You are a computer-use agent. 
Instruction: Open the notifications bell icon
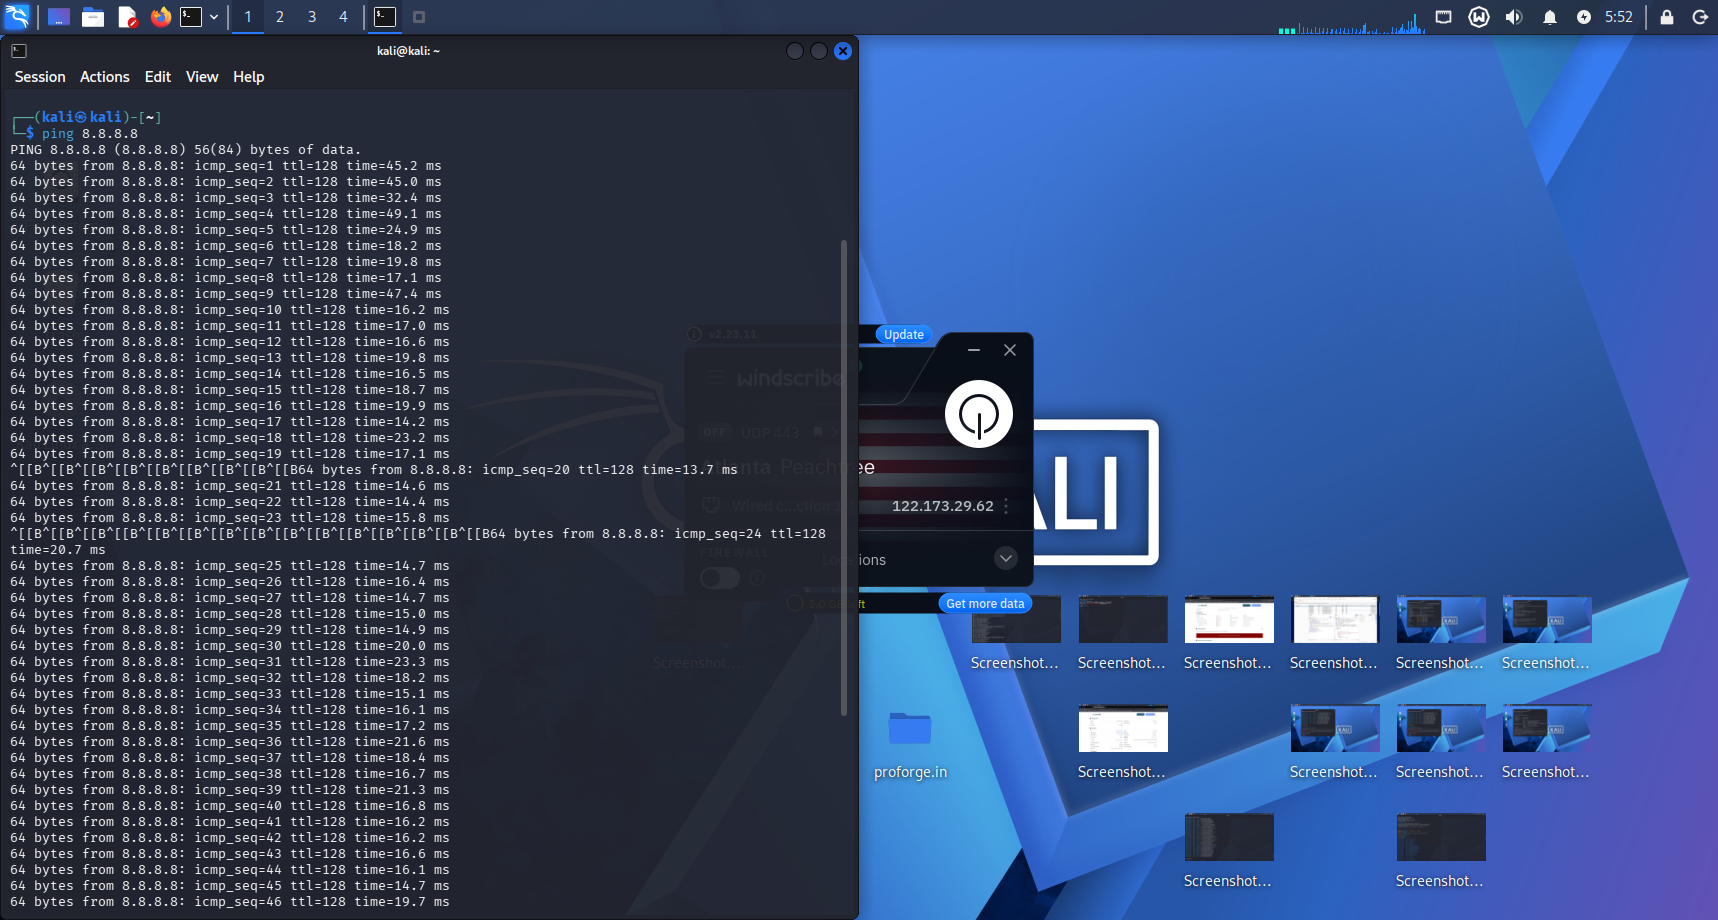pyautogui.click(x=1550, y=17)
